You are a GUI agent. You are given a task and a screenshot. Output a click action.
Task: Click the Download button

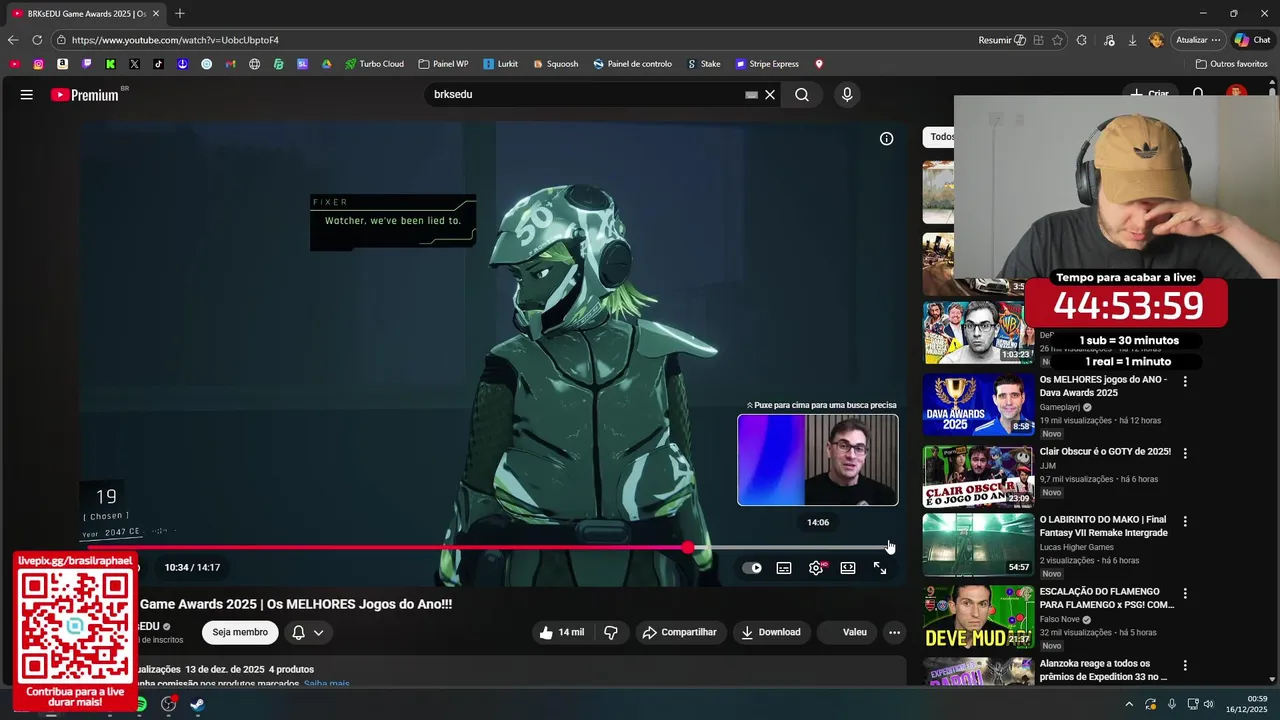(771, 632)
